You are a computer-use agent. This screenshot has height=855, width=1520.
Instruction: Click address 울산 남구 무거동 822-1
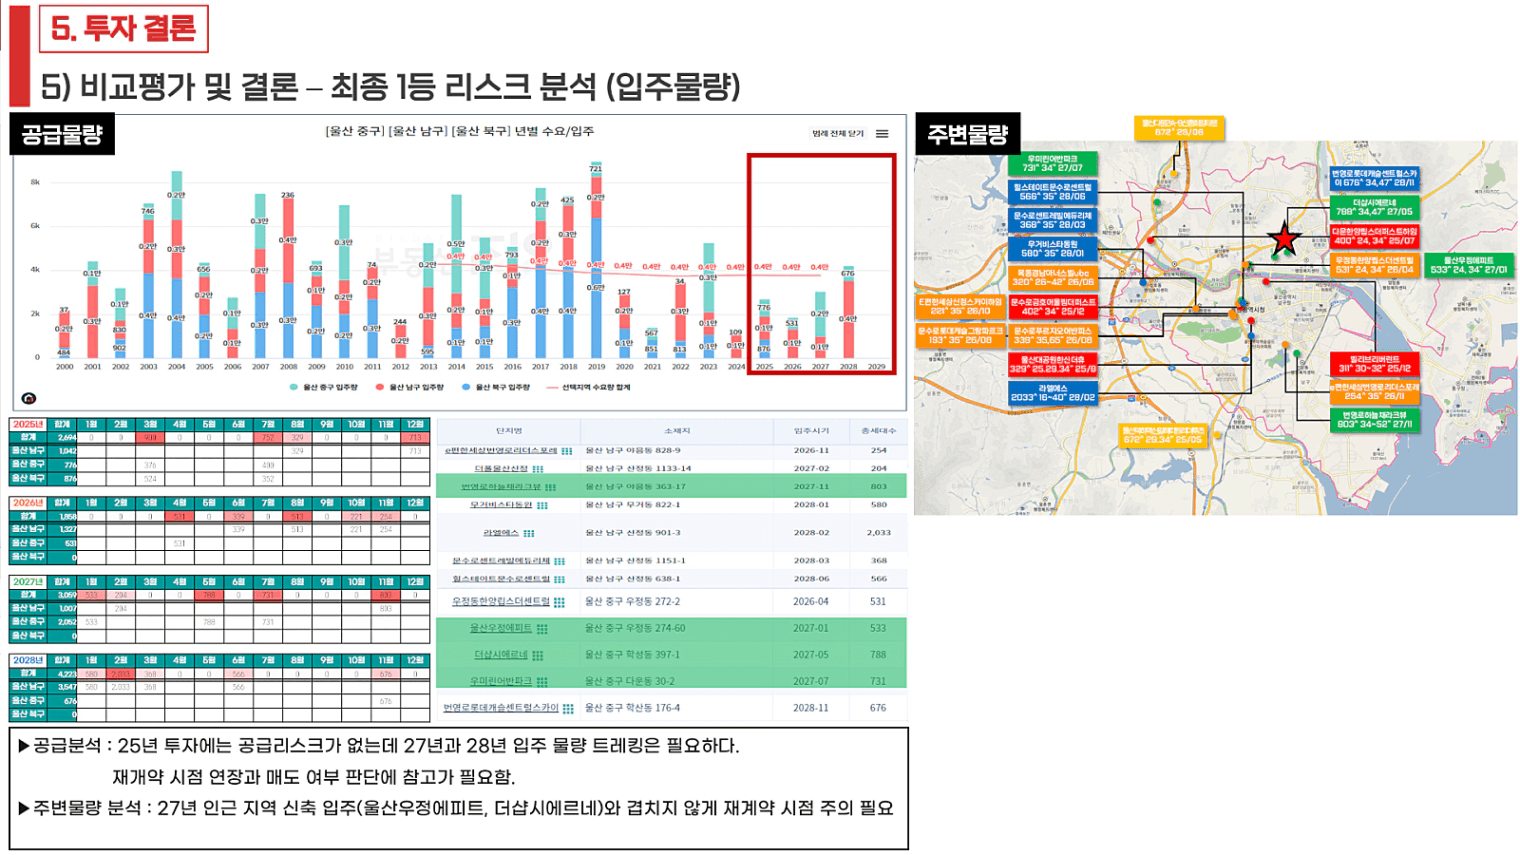(633, 505)
